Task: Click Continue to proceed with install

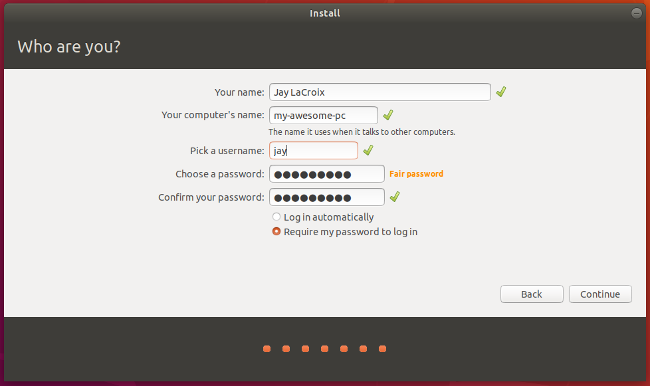Action: pos(600,294)
